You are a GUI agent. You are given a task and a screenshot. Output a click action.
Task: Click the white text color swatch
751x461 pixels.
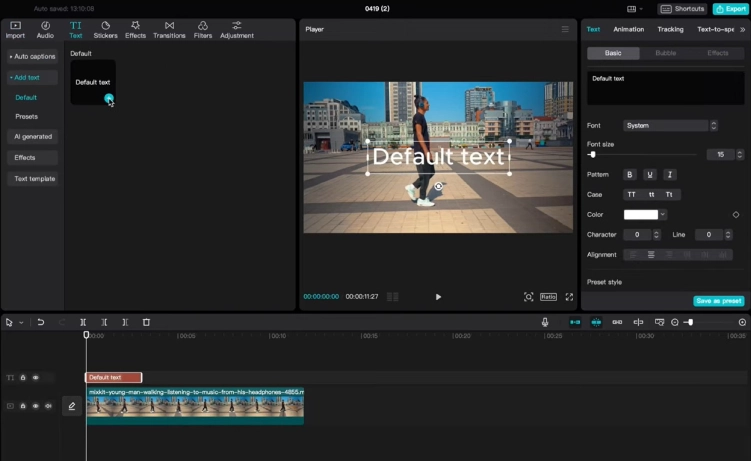pos(640,214)
